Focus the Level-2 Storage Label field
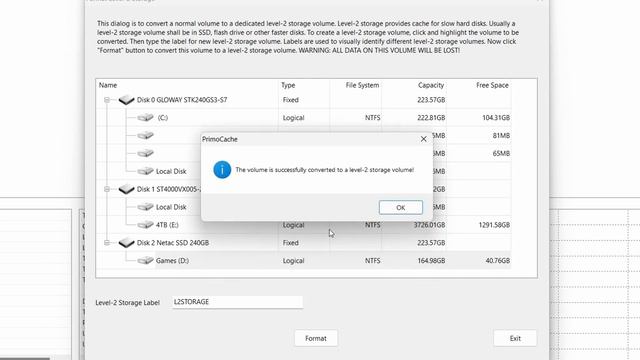Screen dimensions: 640x360 click(x=237, y=302)
